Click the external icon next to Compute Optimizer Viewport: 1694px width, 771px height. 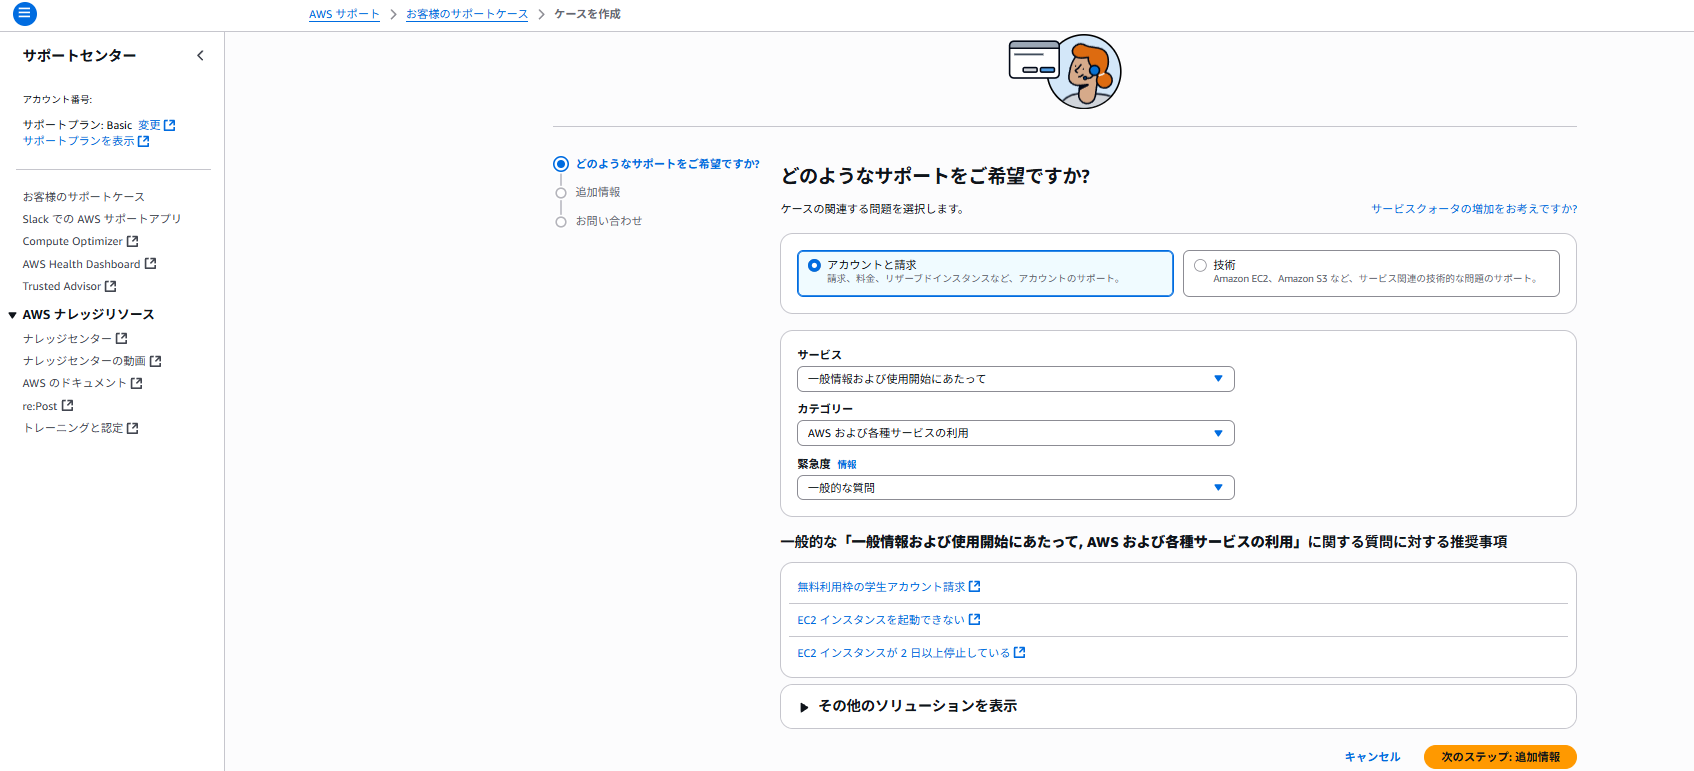click(x=133, y=241)
